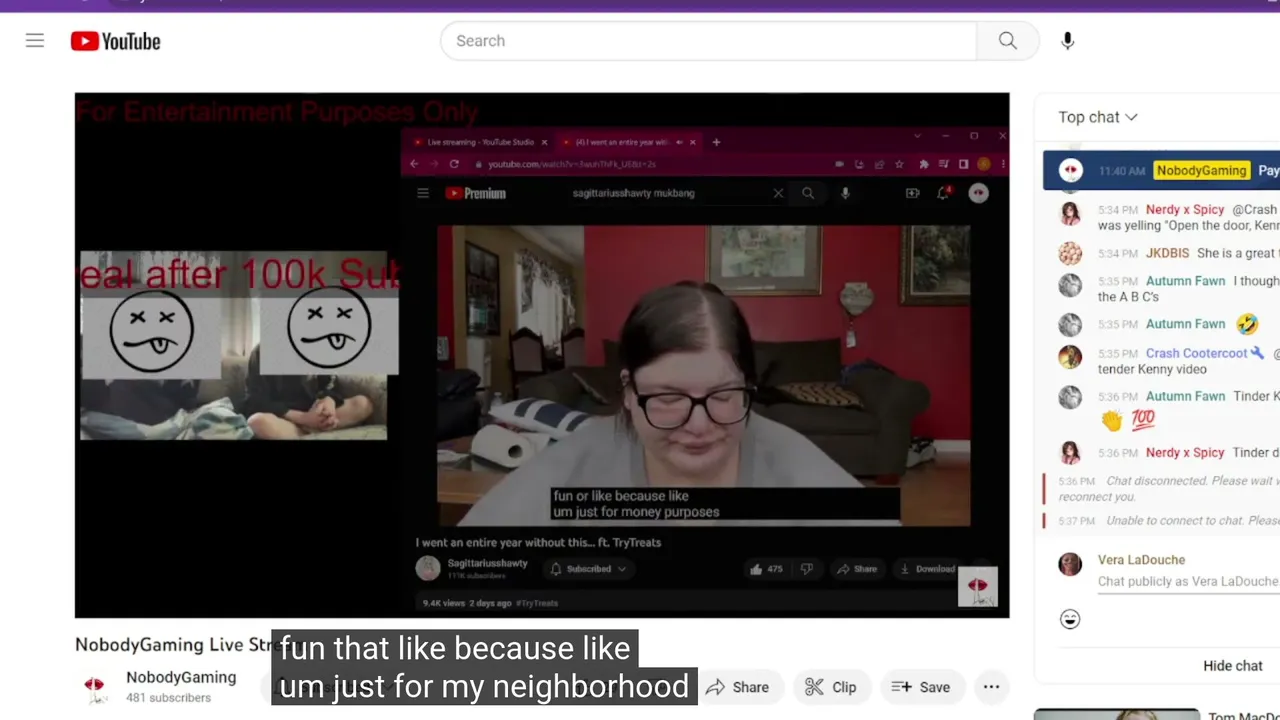This screenshot has height=720, width=1280.
Task: Open the chat emoji picker
Action: (x=1070, y=619)
